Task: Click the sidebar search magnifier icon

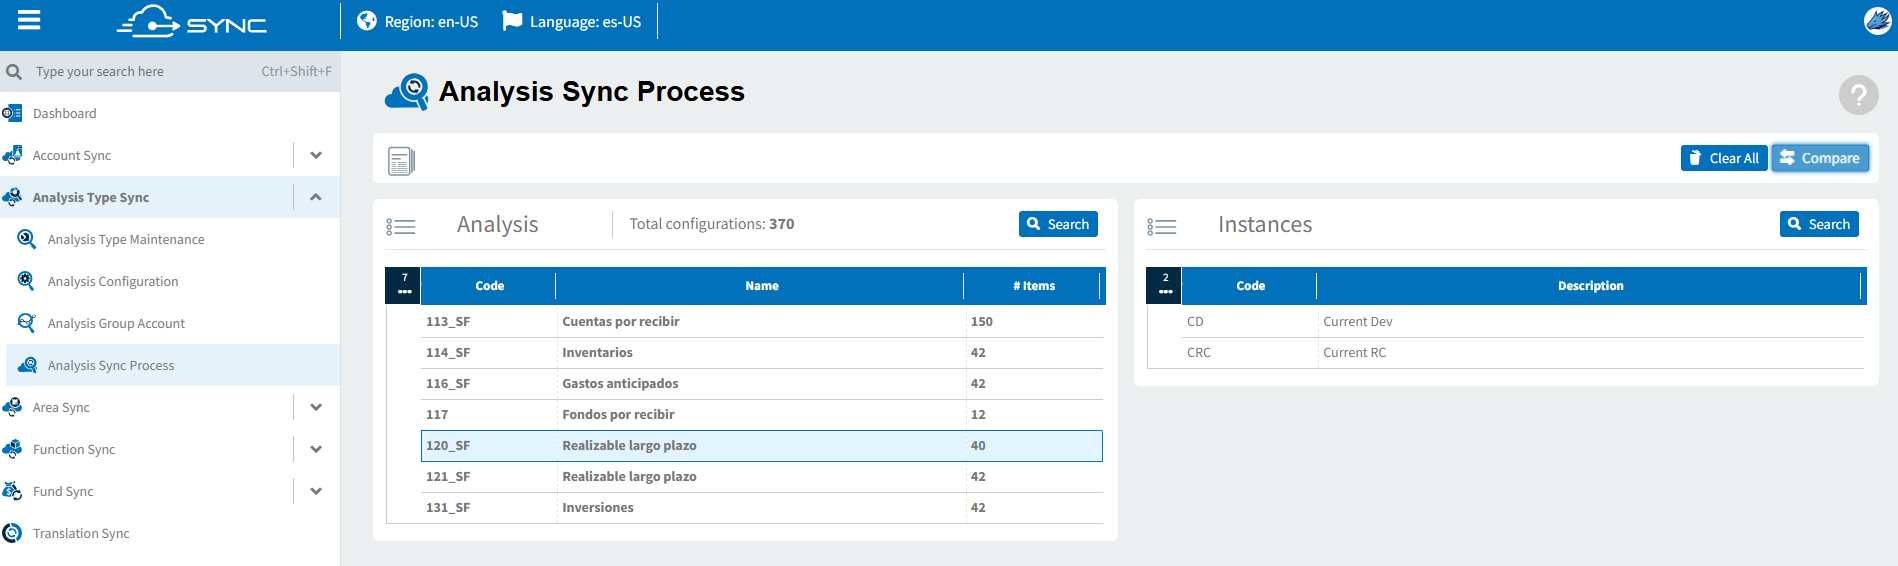Action: [14, 72]
